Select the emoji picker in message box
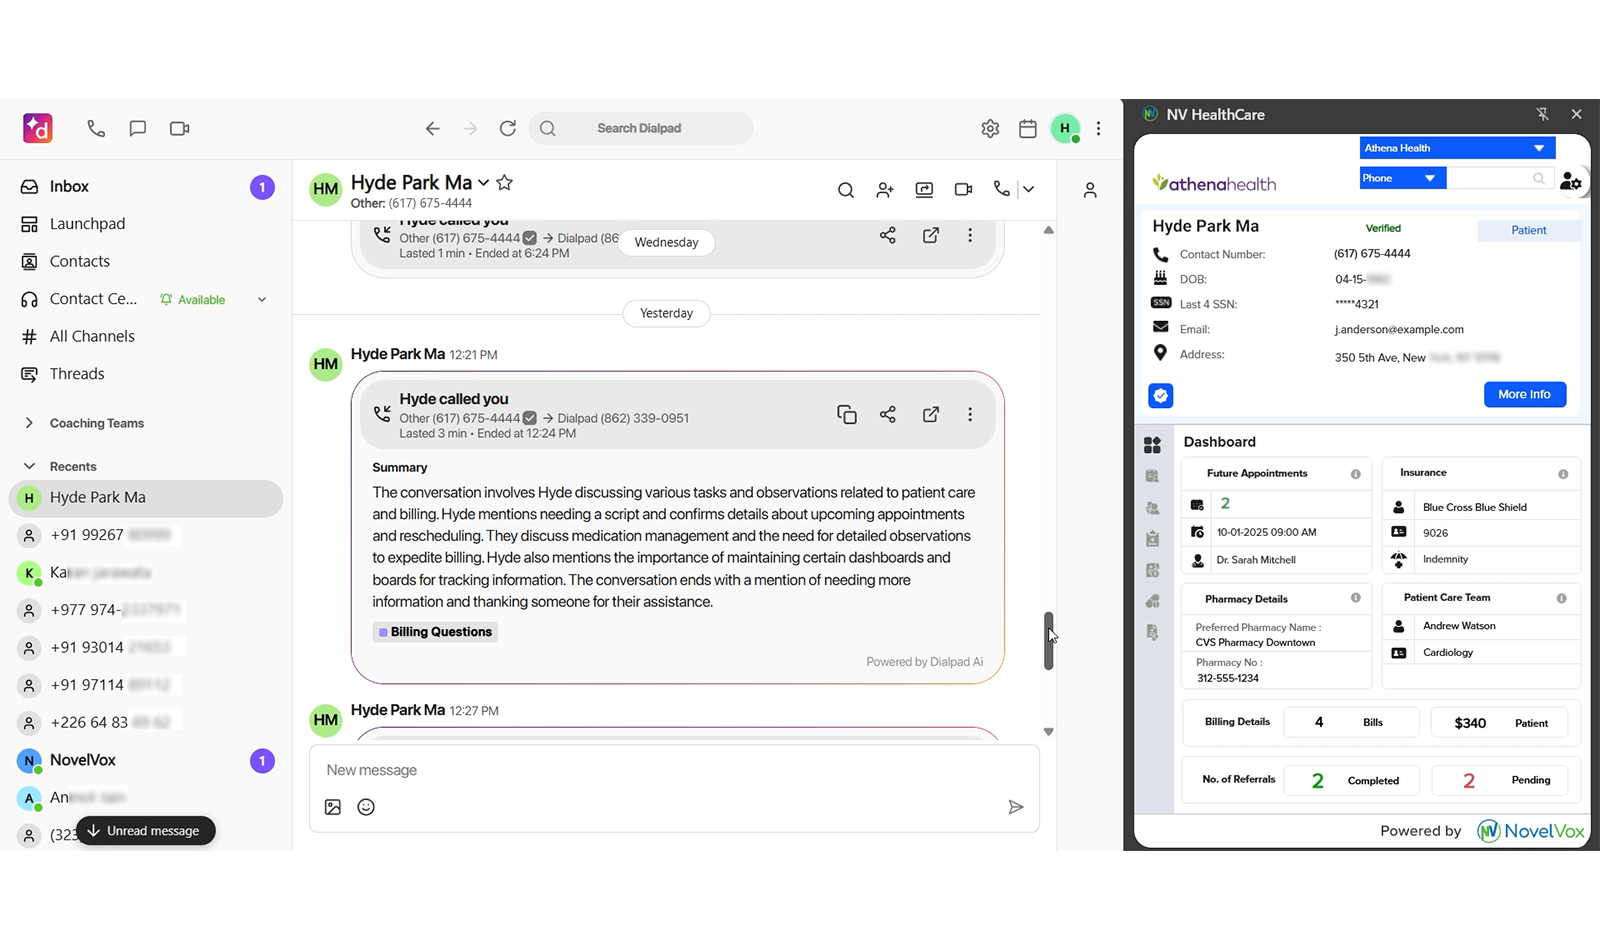The height and width of the screenshot is (950, 1600). click(366, 807)
